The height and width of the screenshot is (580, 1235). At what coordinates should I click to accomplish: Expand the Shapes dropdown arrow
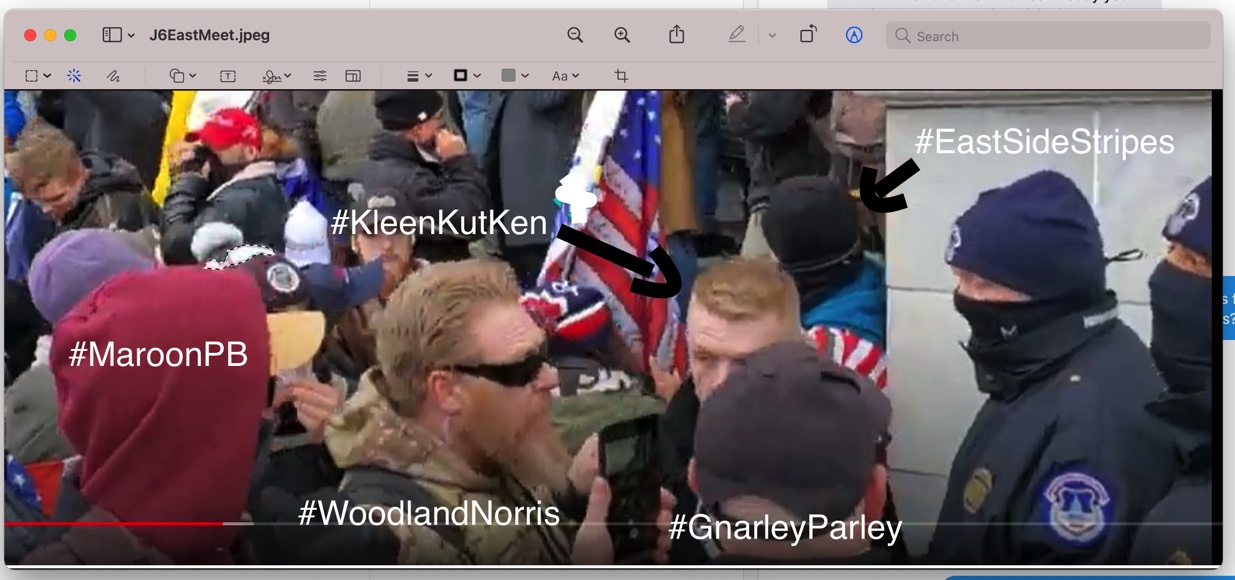point(192,76)
